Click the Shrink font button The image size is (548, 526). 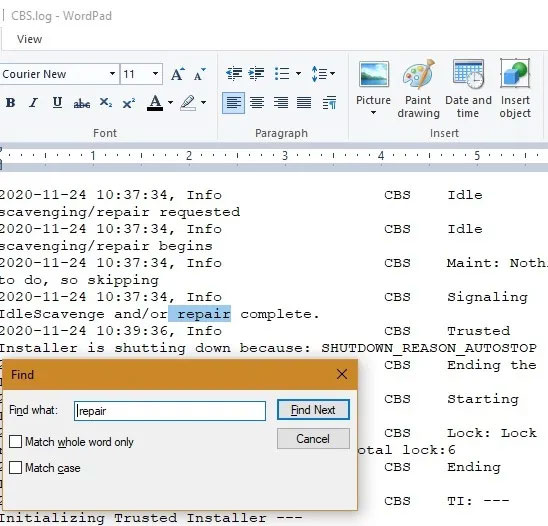(200, 74)
